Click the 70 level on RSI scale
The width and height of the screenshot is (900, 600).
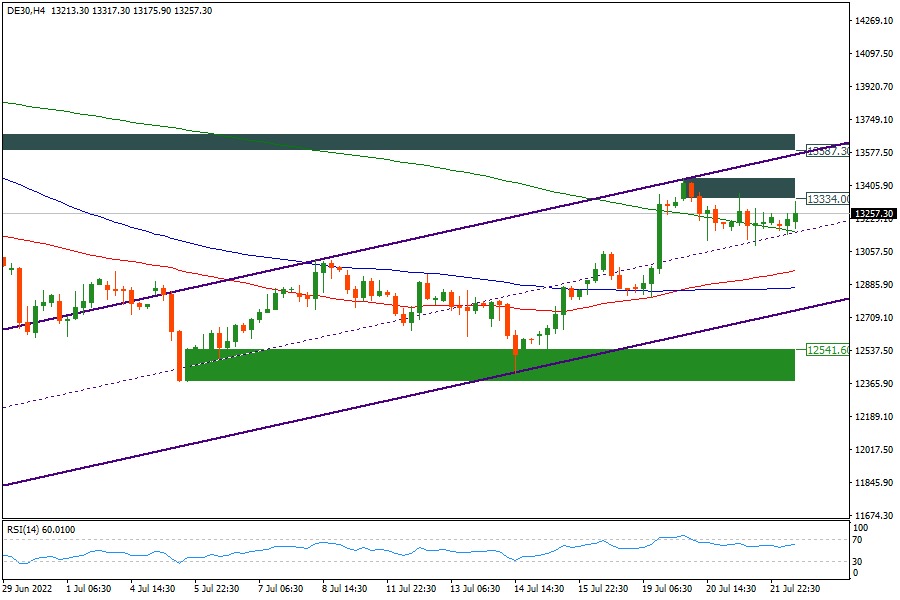click(x=856, y=540)
